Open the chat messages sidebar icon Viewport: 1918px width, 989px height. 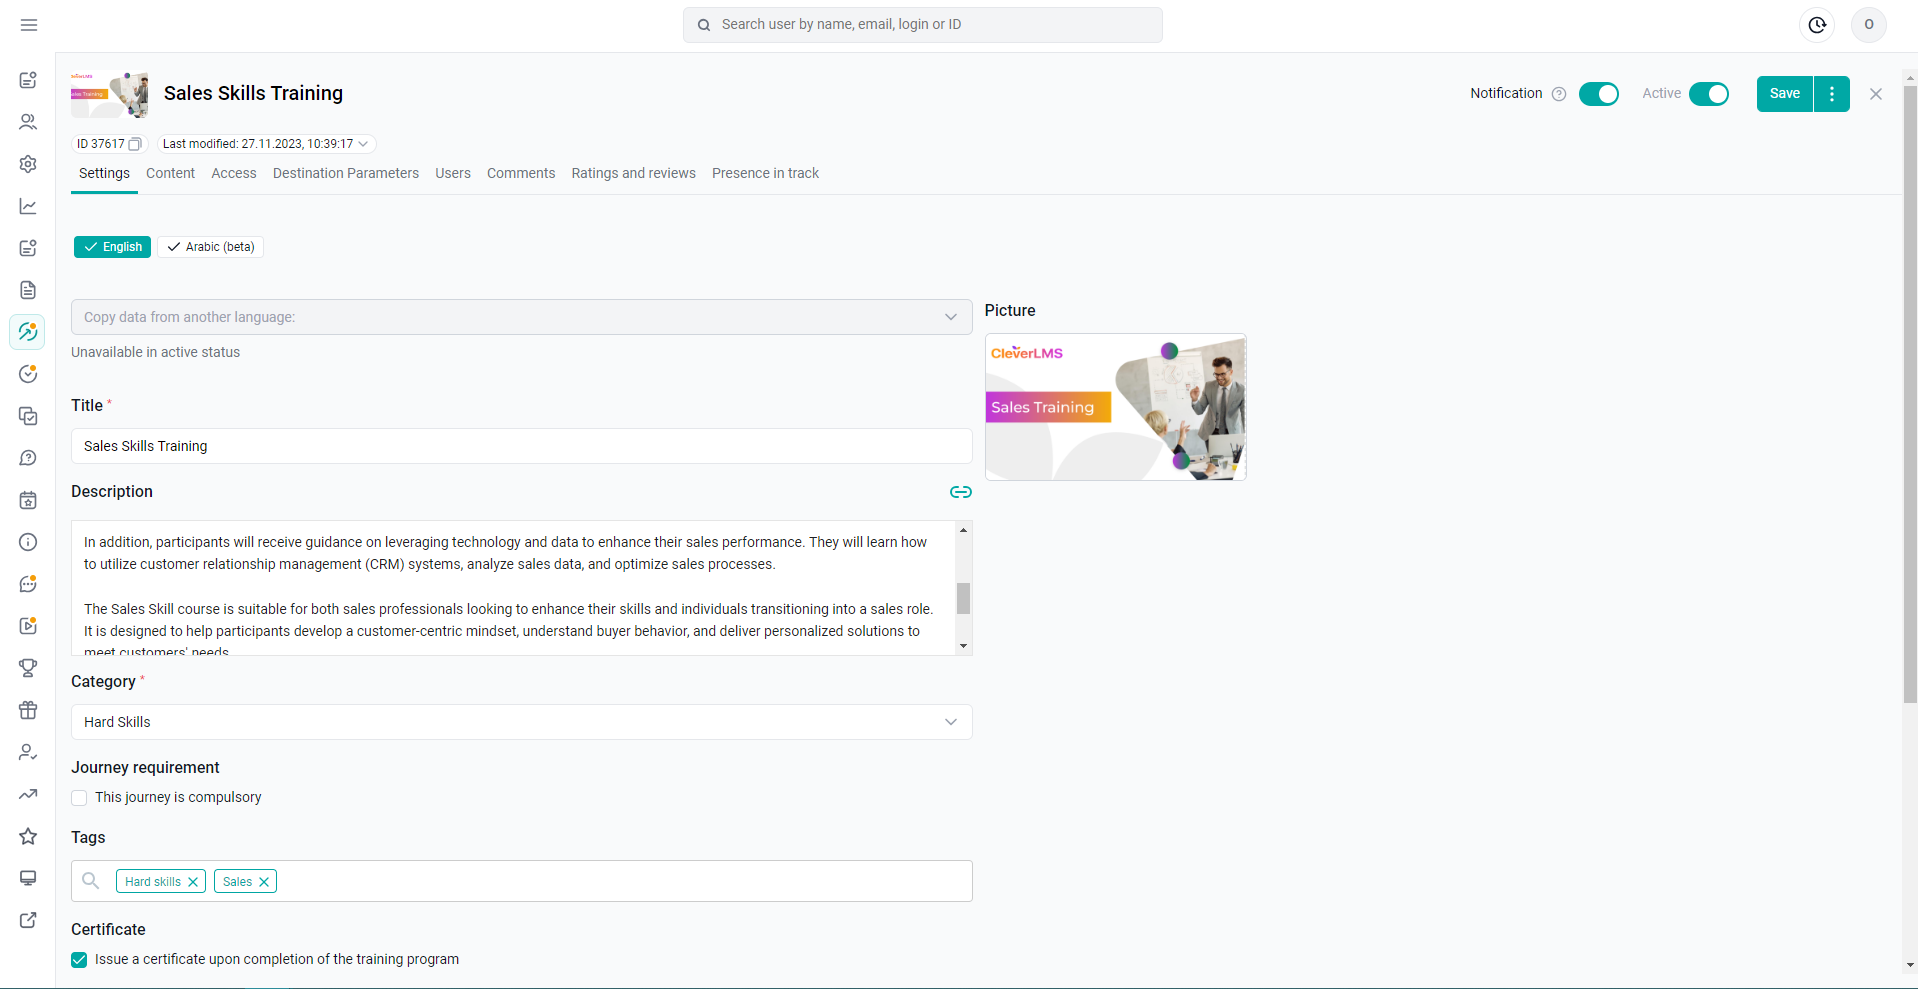pyautogui.click(x=28, y=584)
